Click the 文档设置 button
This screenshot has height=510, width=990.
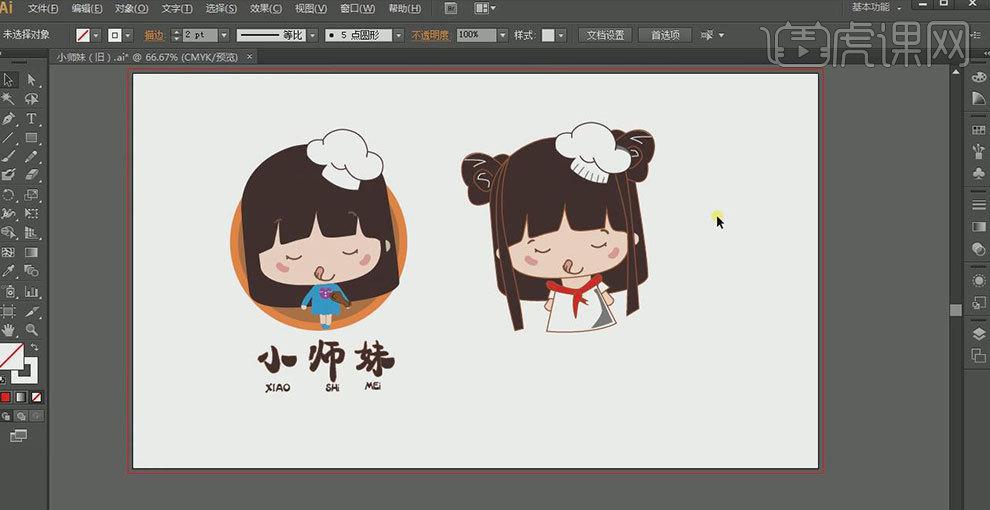click(605, 35)
